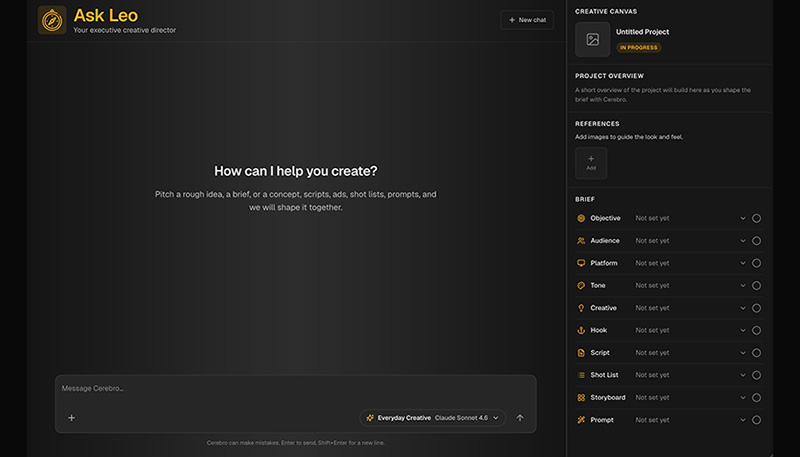Expand the Hook brief row
Viewport: 800px width, 457px height.
point(742,331)
